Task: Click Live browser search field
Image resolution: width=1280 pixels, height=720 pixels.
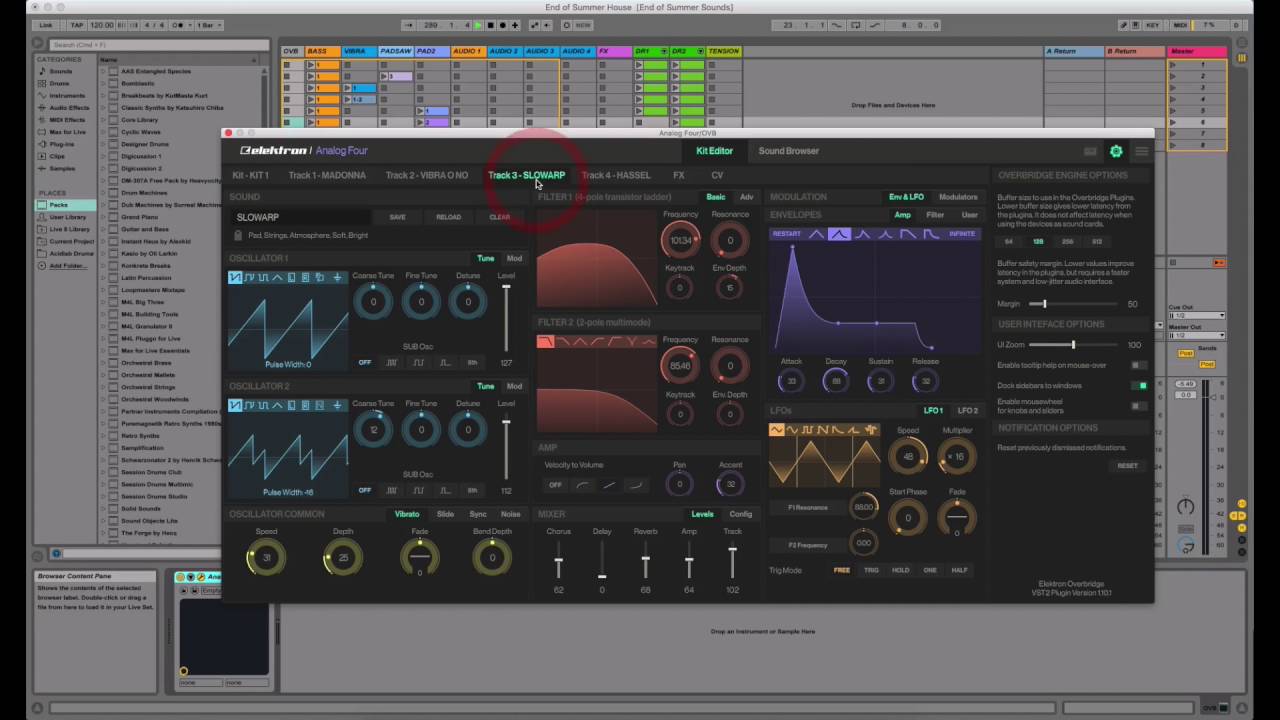Action: 158,45
